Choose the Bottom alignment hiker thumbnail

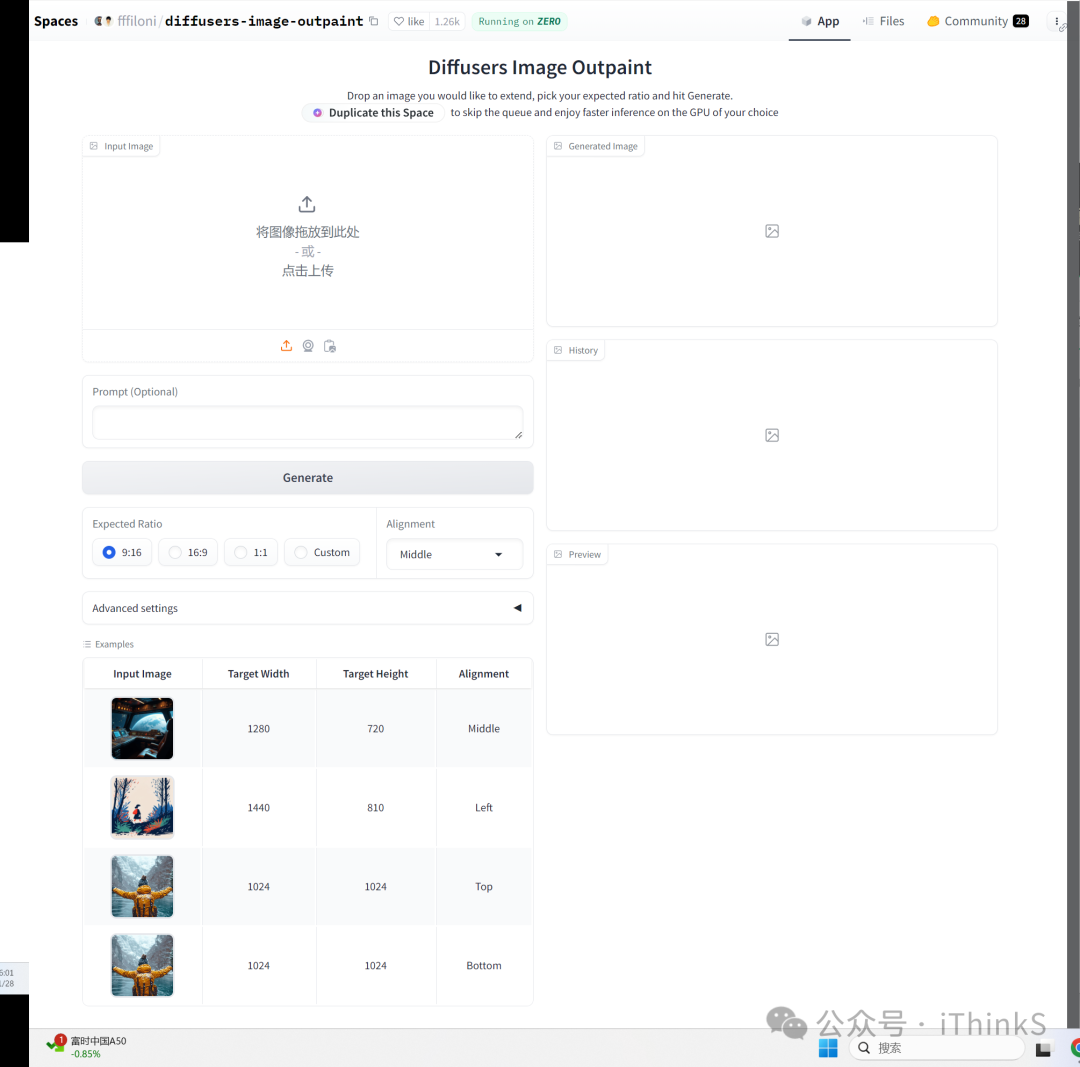tap(143, 965)
